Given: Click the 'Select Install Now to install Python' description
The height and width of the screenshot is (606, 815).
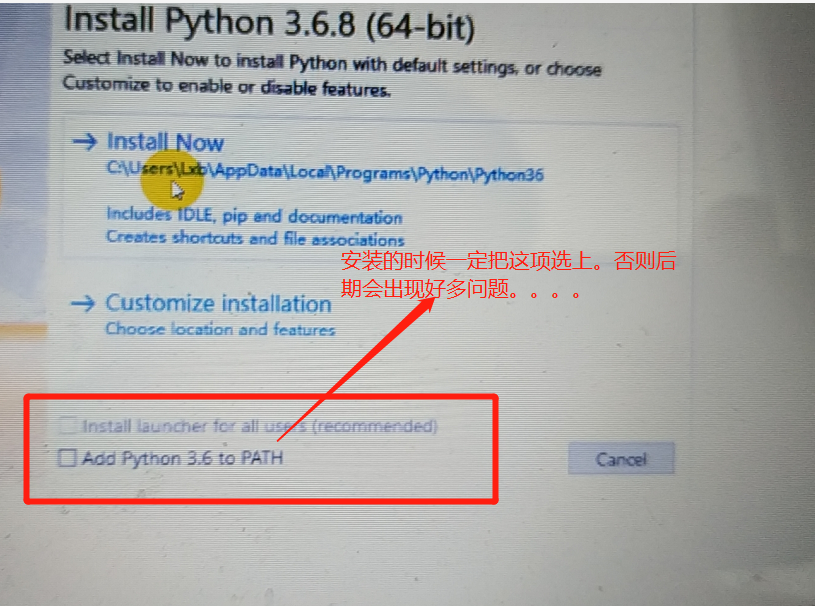Looking at the screenshot, I should coord(332,74).
